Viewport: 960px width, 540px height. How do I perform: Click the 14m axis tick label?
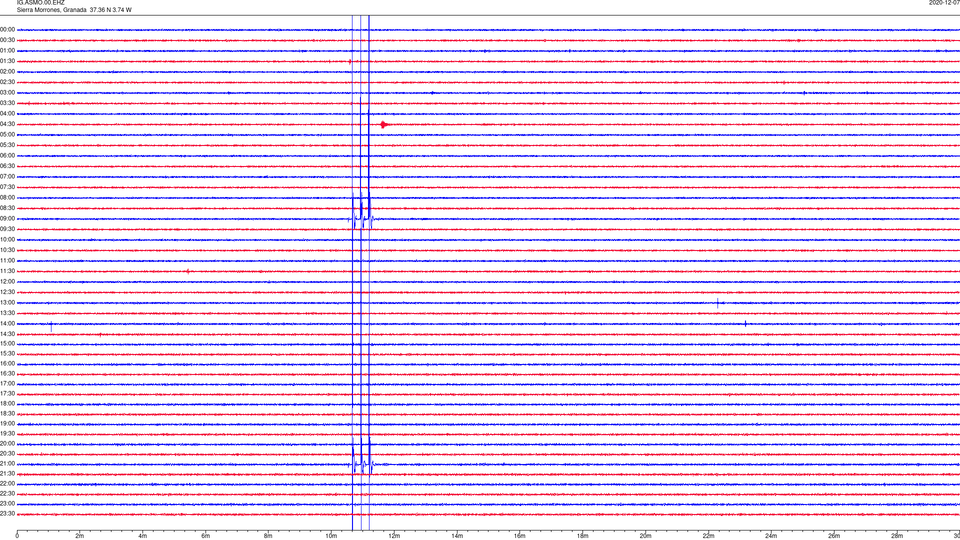point(457,536)
